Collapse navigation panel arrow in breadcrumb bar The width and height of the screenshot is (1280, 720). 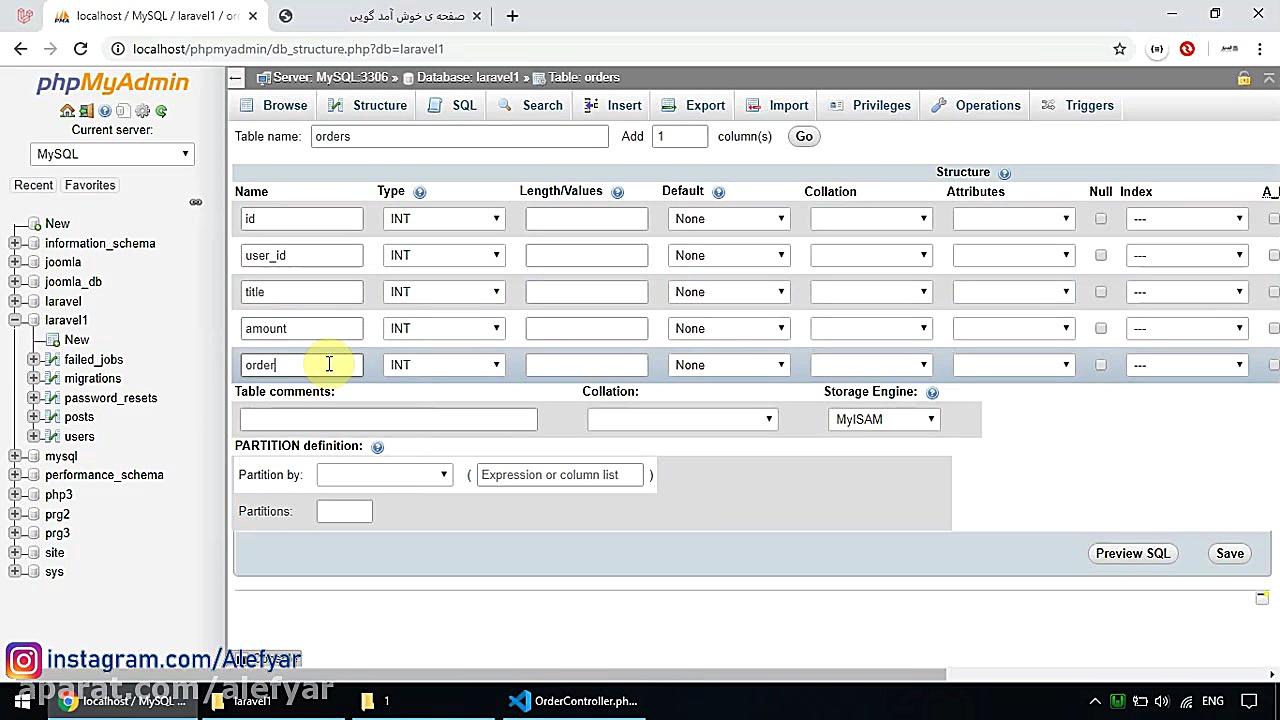tap(235, 77)
